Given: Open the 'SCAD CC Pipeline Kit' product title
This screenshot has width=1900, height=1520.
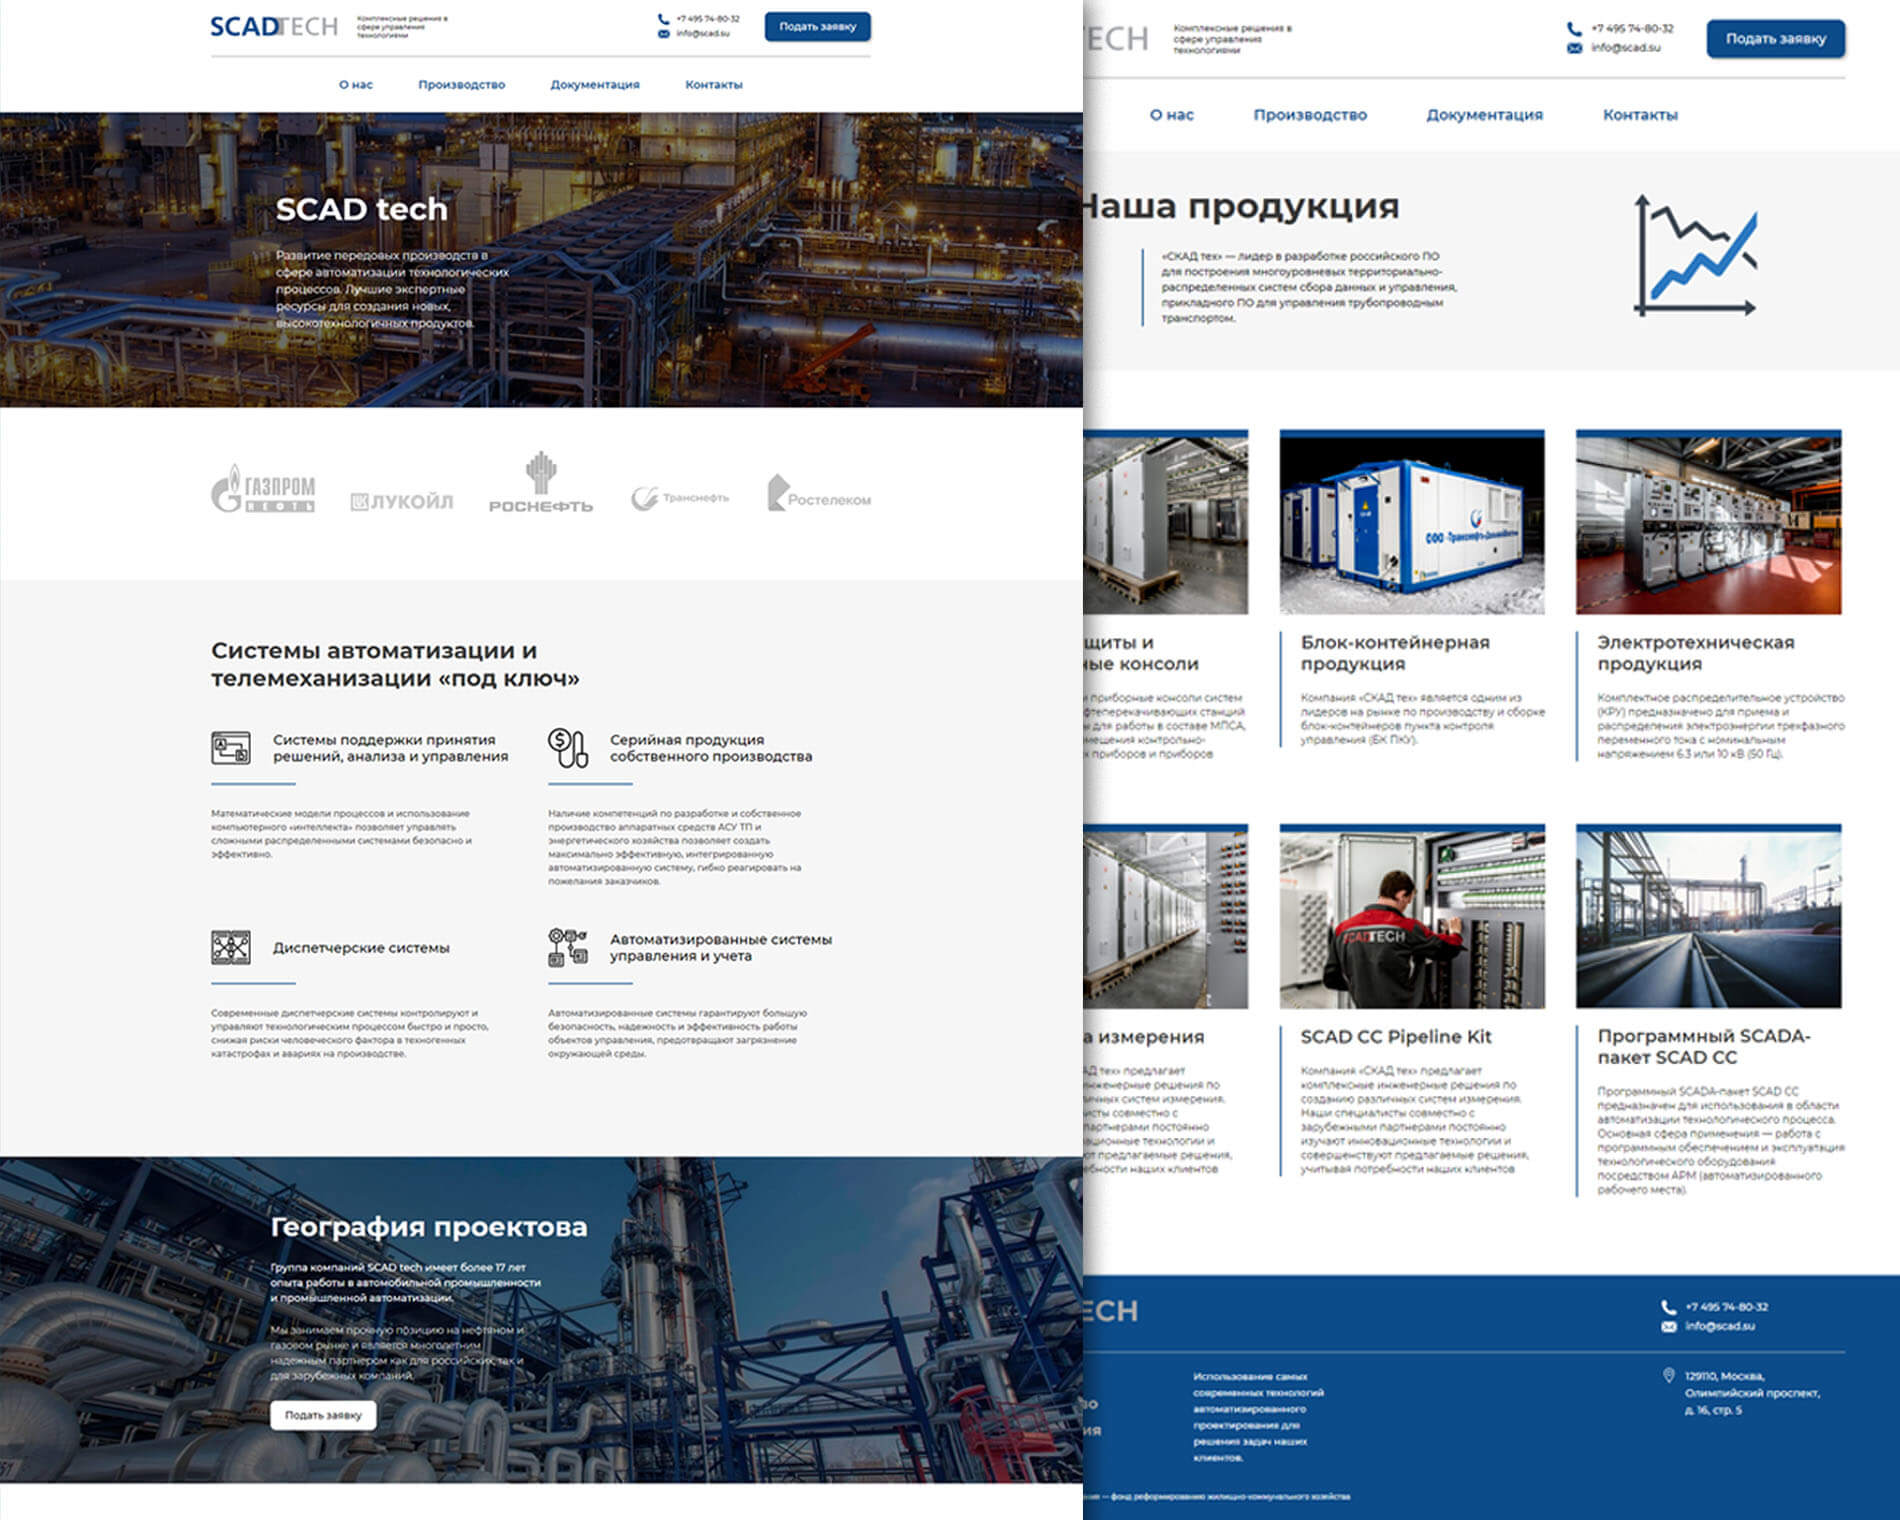Looking at the screenshot, I should 1395,1037.
